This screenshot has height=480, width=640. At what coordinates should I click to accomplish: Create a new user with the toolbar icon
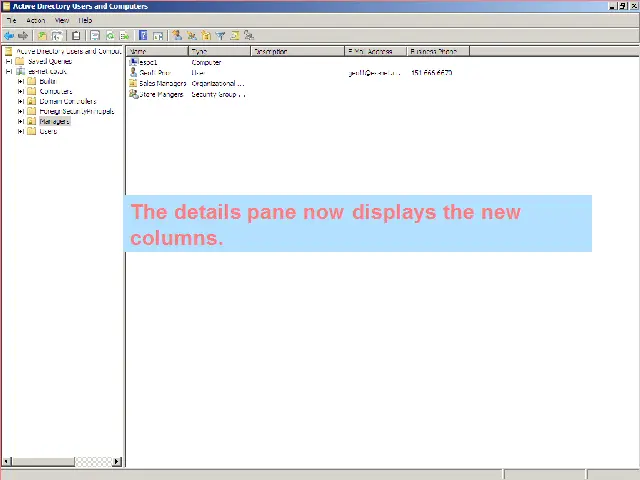[177, 36]
